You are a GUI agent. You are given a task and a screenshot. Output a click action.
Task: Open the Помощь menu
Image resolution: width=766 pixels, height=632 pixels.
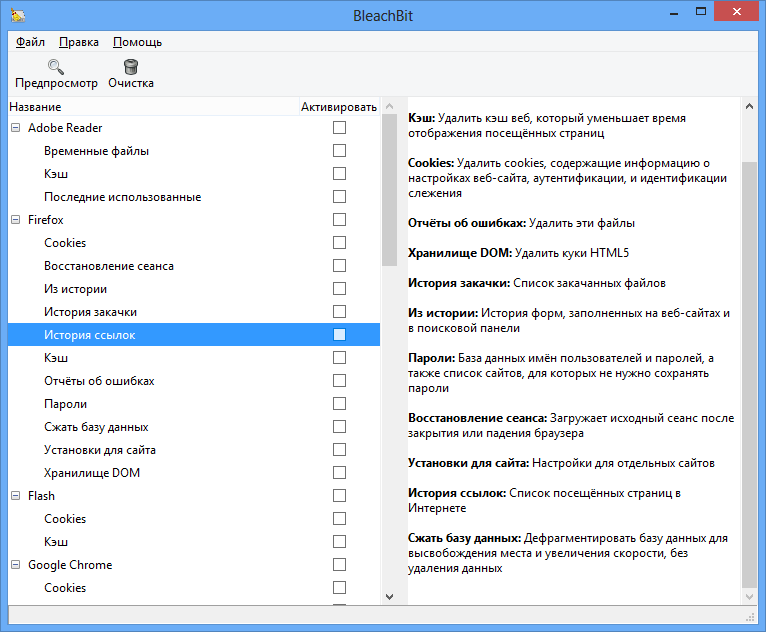coord(137,42)
